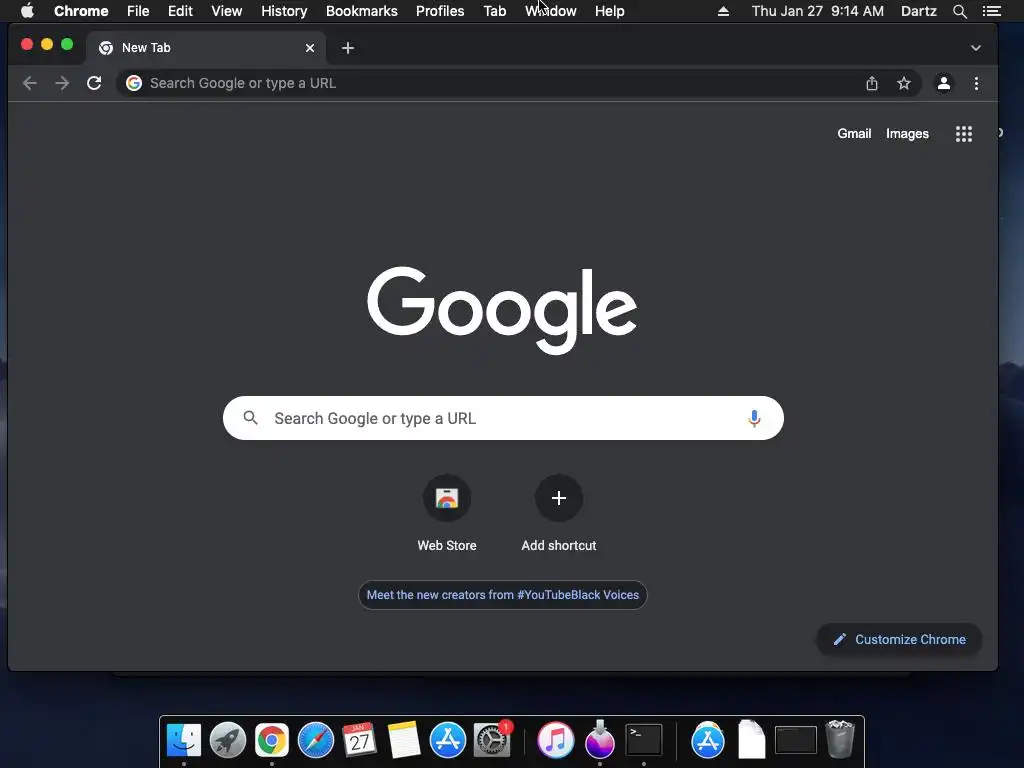This screenshot has height=768, width=1024.
Task: Open Launchpad rocket in dock
Action: pyautogui.click(x=228, y=741)
